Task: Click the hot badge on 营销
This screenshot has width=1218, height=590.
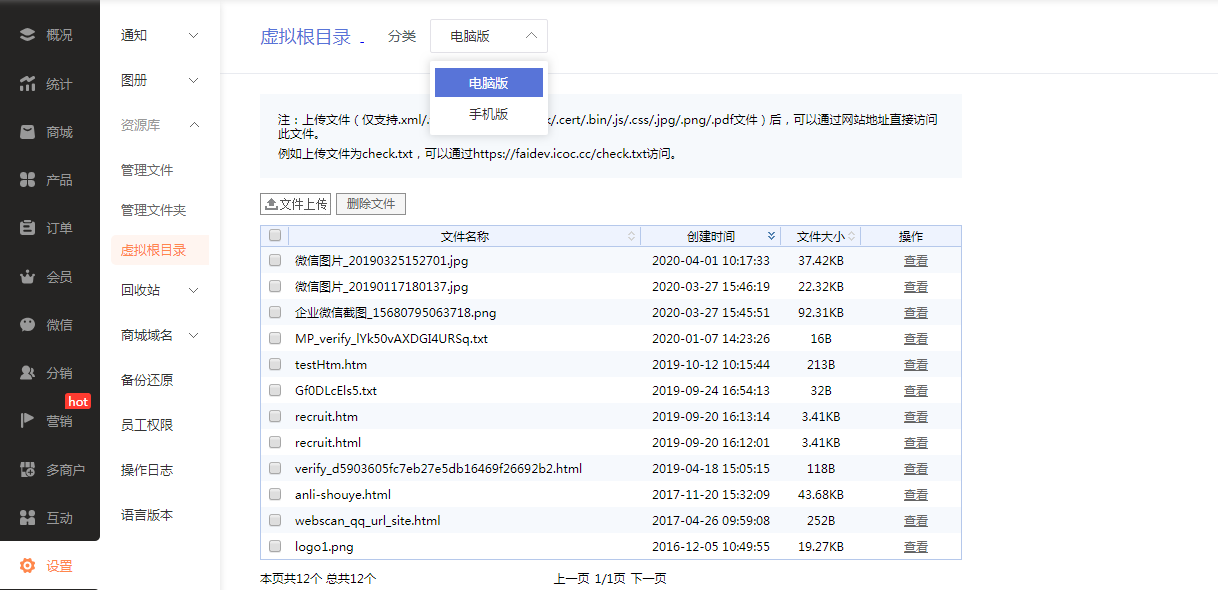Action: pyautogui.click(x=78, y=401)
